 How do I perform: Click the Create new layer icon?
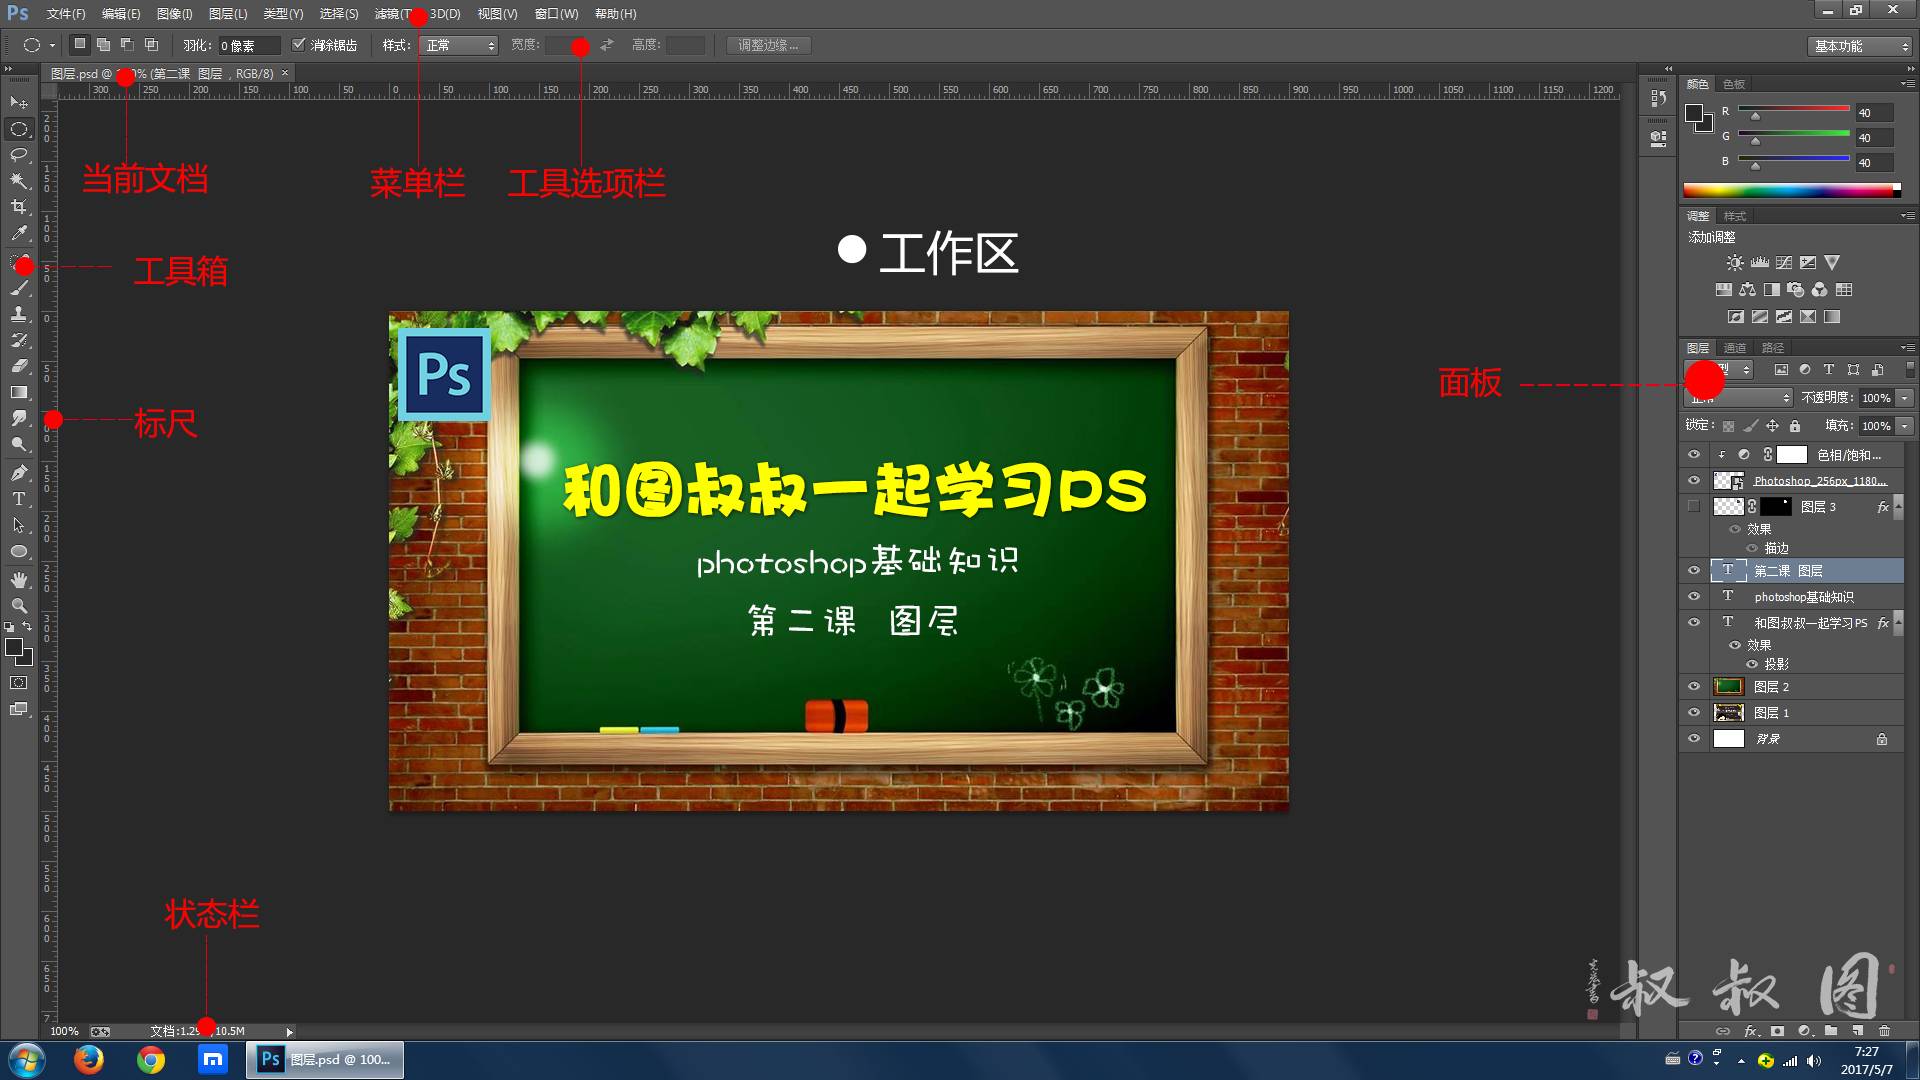(1857, 1031)
